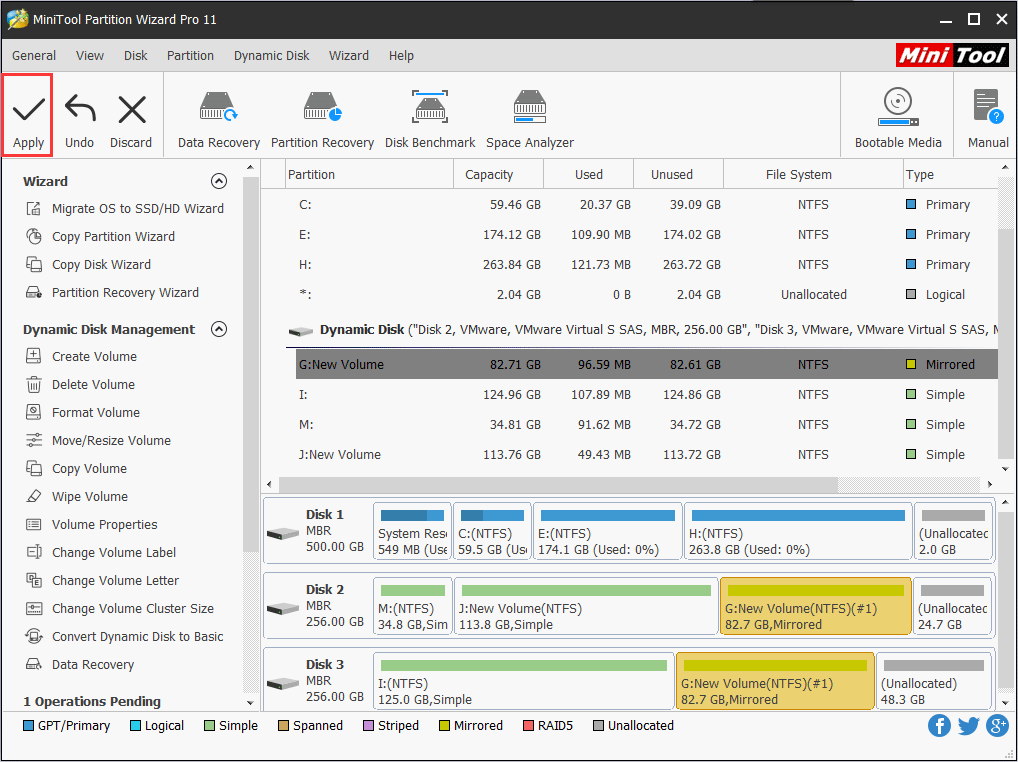Click sidebar Data Recovery under Dynamic Disk Management
The width and height of the screenshot is (1018, 762).
click(x=80, y=664)
